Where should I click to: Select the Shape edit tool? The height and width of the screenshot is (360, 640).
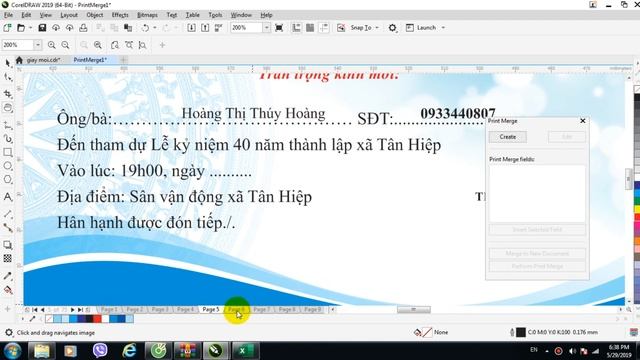pyautogui.click(x=7, y=77)
